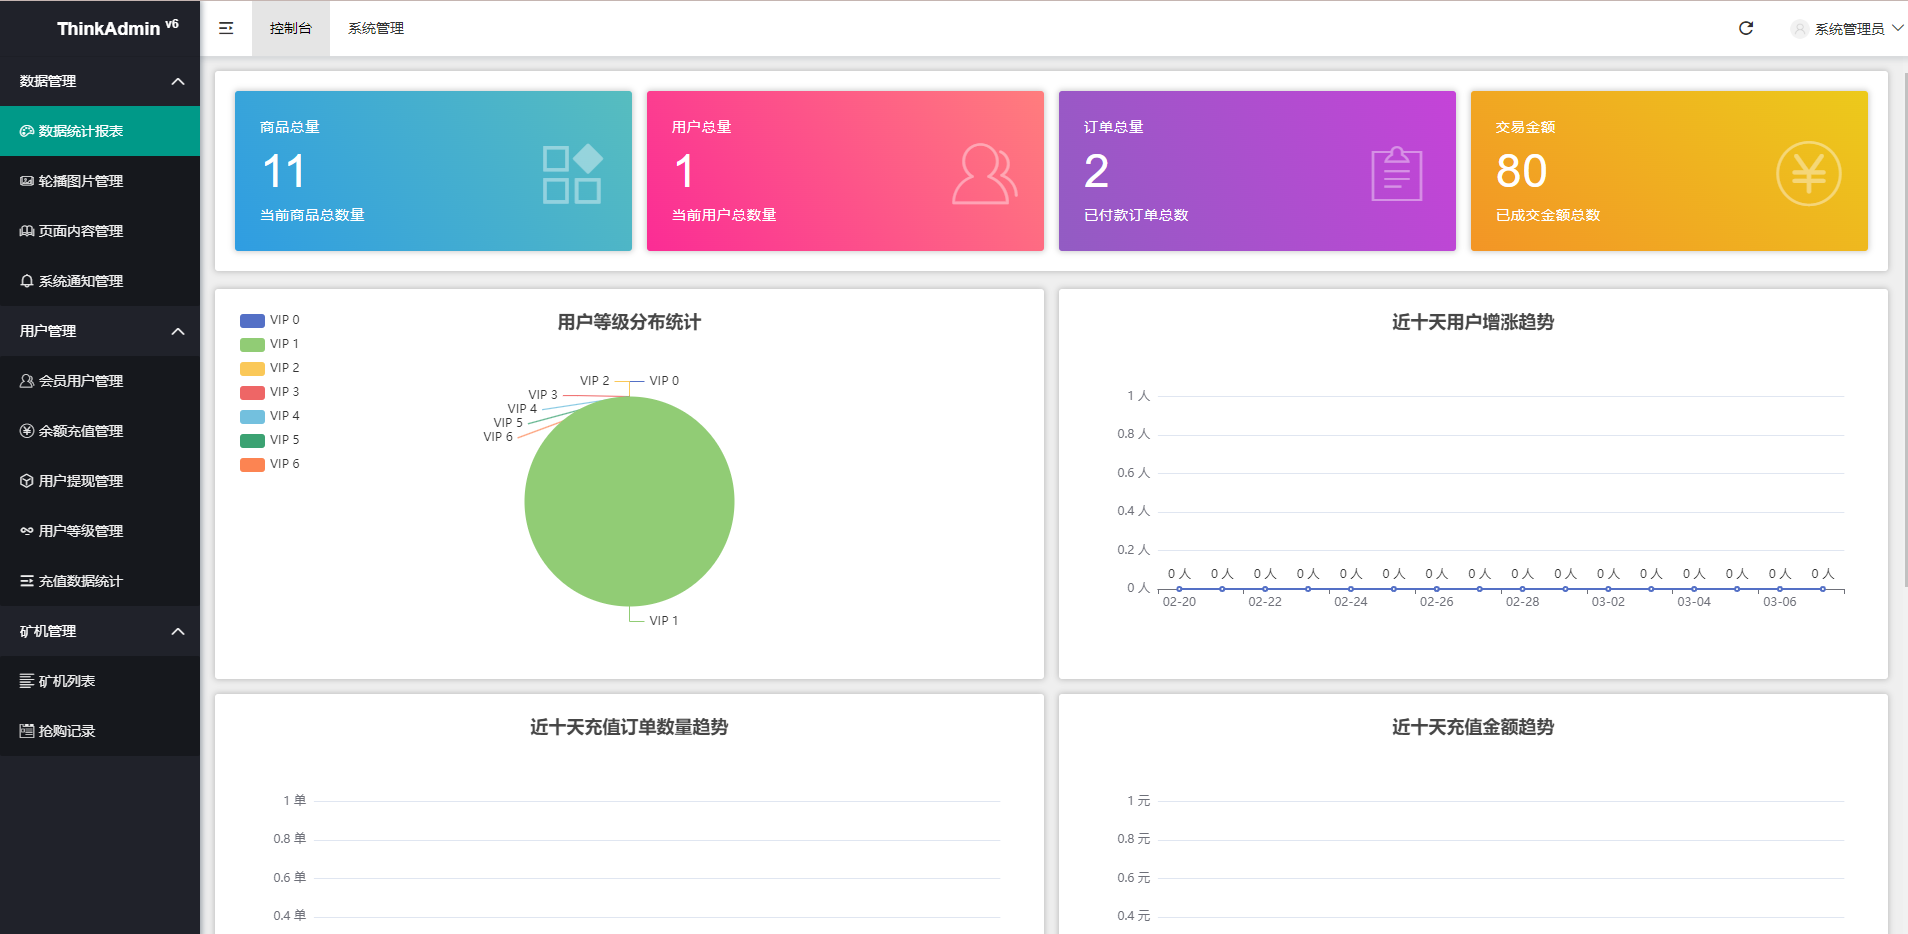Click the green VIP 1 pie slice
1908x934 pixels.
click(629, 510)
